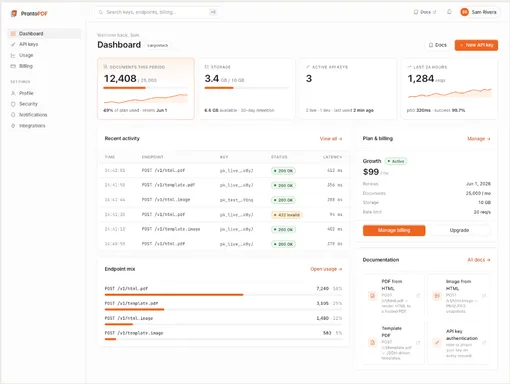Go to Usage page in sidebar
Screen dimensions: 510x384
(44, 55)
